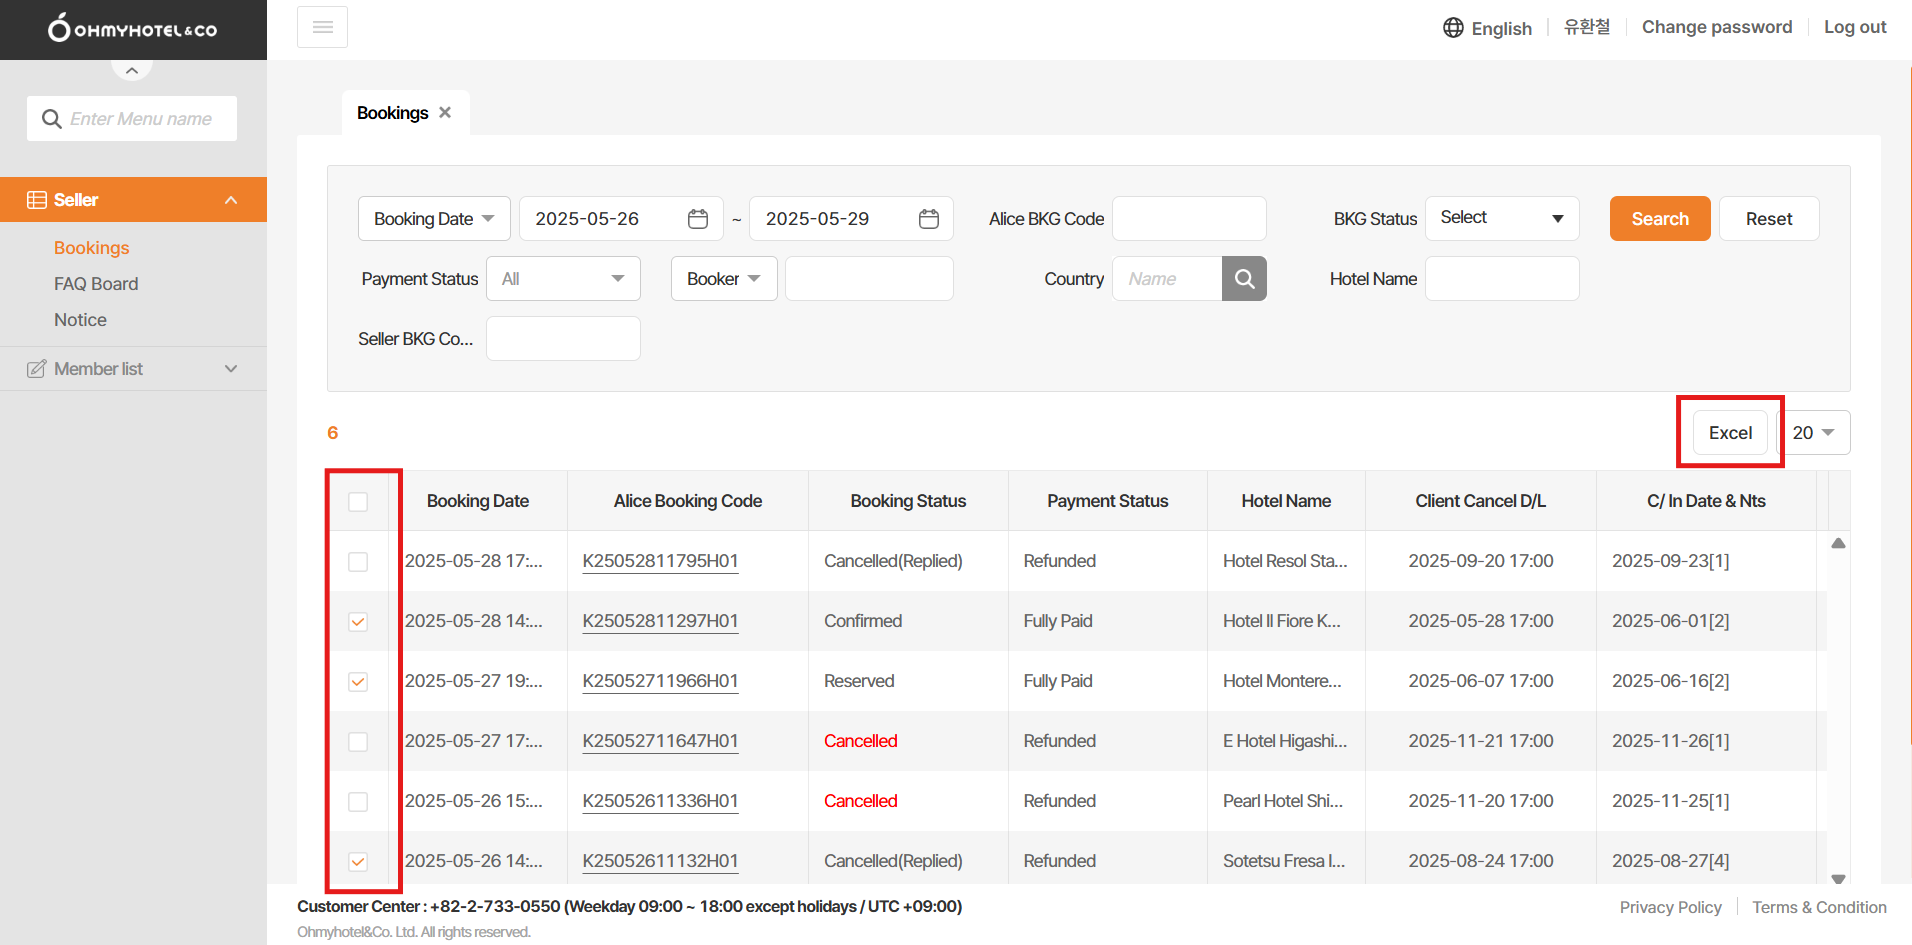Close the Bookings tab with X

[445, 113]
